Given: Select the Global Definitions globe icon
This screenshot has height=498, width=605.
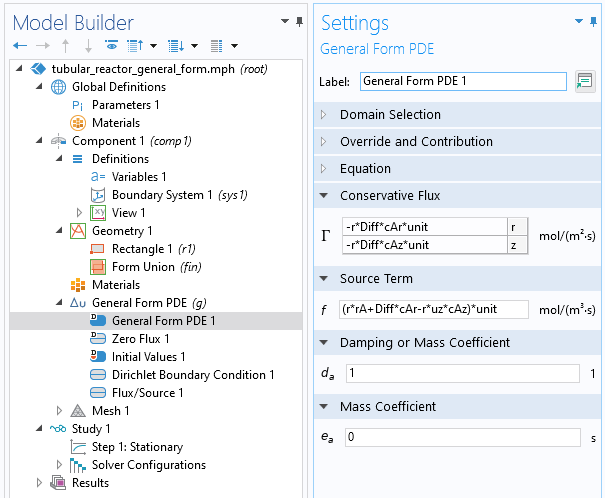Looking at the screenshot, I should point(58,87).
